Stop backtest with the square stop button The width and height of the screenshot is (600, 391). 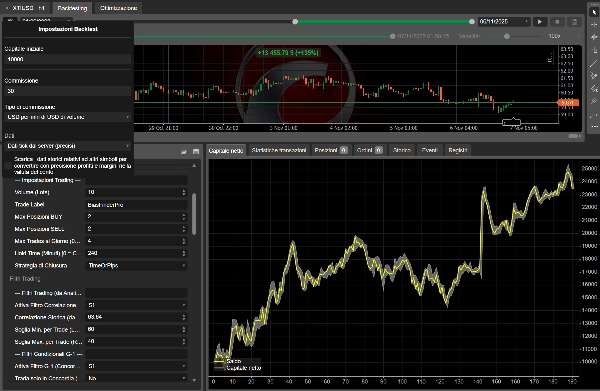(x=557, y=22)
